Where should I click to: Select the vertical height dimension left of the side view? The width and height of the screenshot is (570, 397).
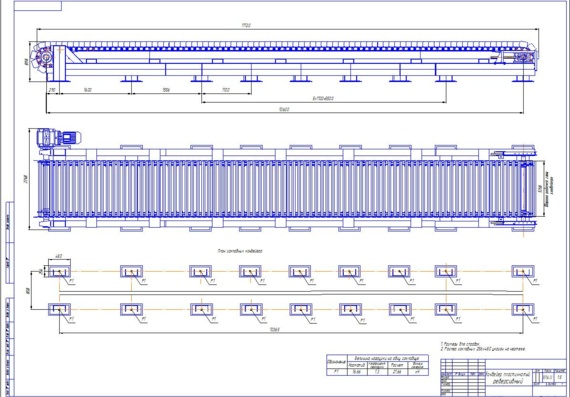27,62
